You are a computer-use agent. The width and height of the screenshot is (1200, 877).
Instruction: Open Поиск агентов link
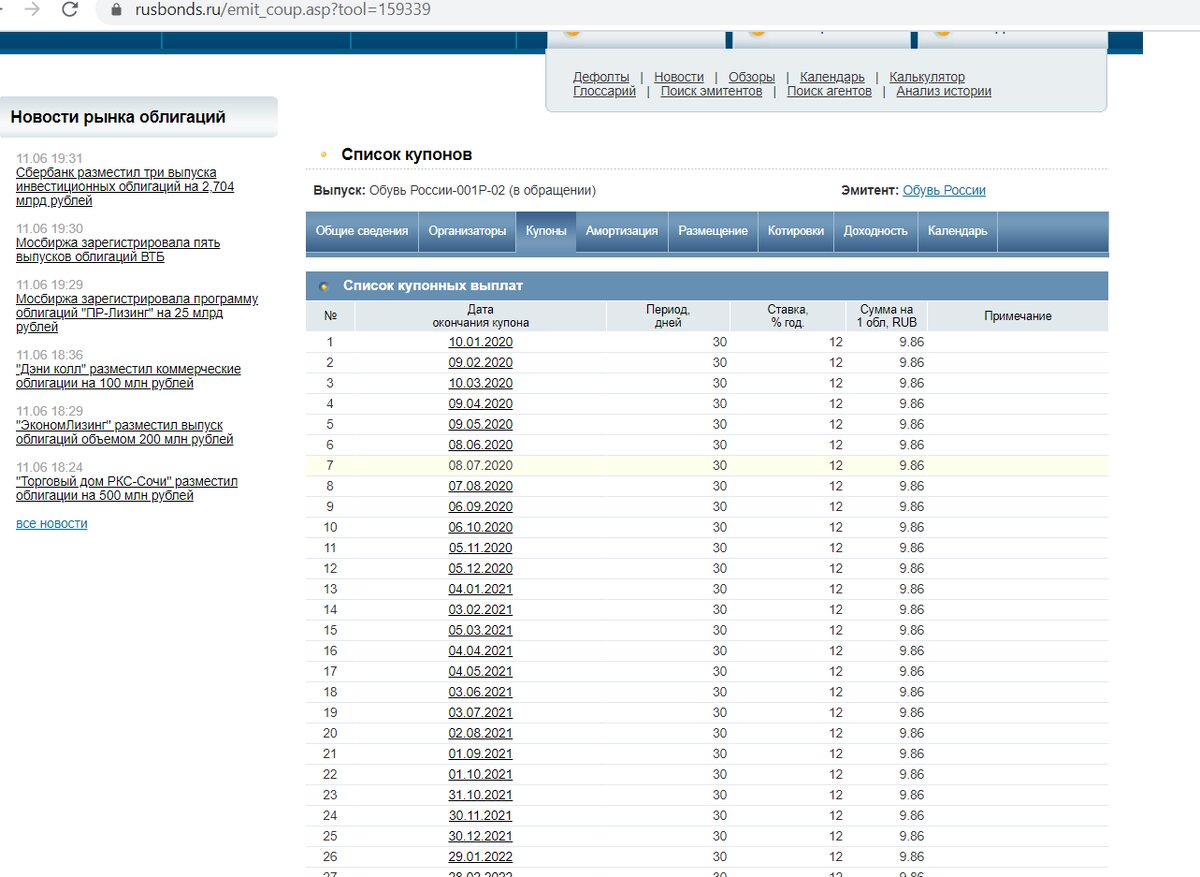829,91
